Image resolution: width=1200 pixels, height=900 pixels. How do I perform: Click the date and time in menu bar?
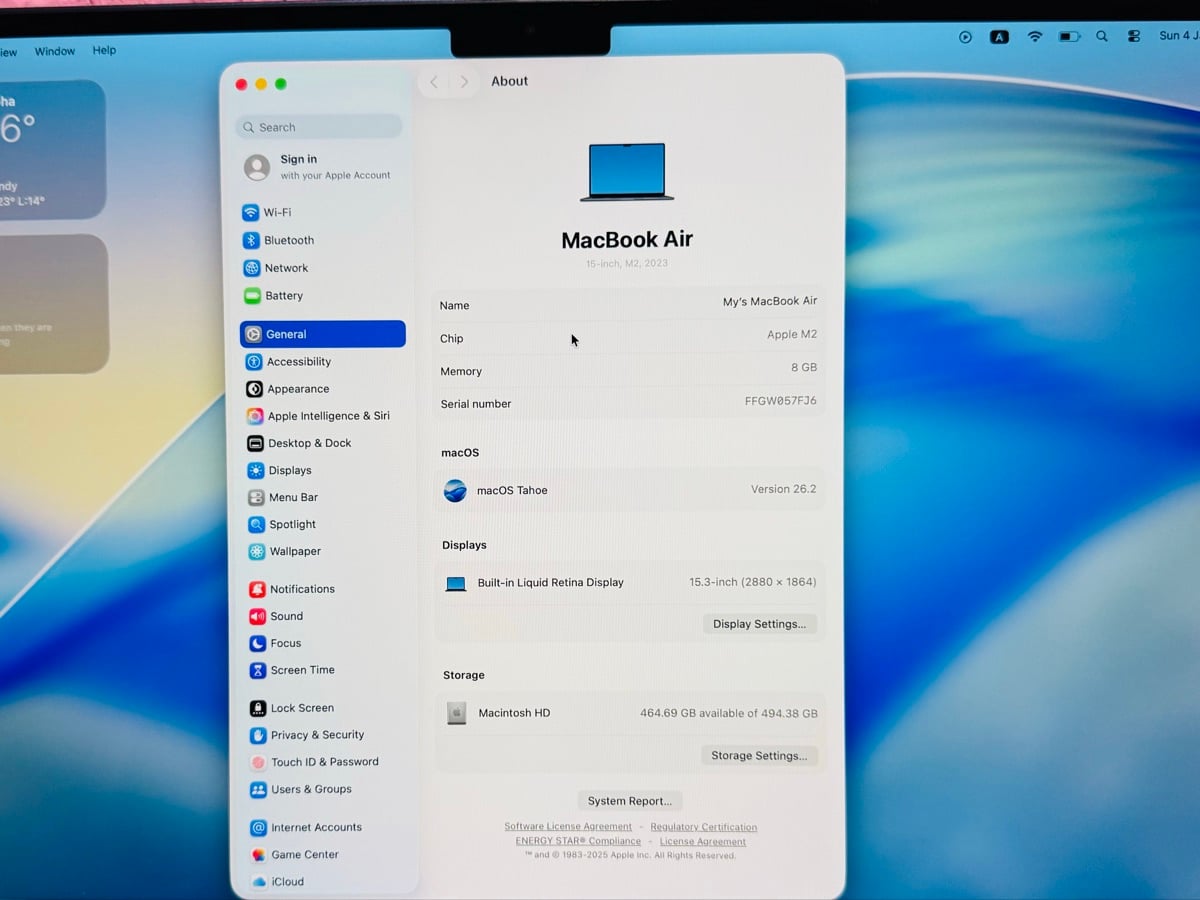1179,36
